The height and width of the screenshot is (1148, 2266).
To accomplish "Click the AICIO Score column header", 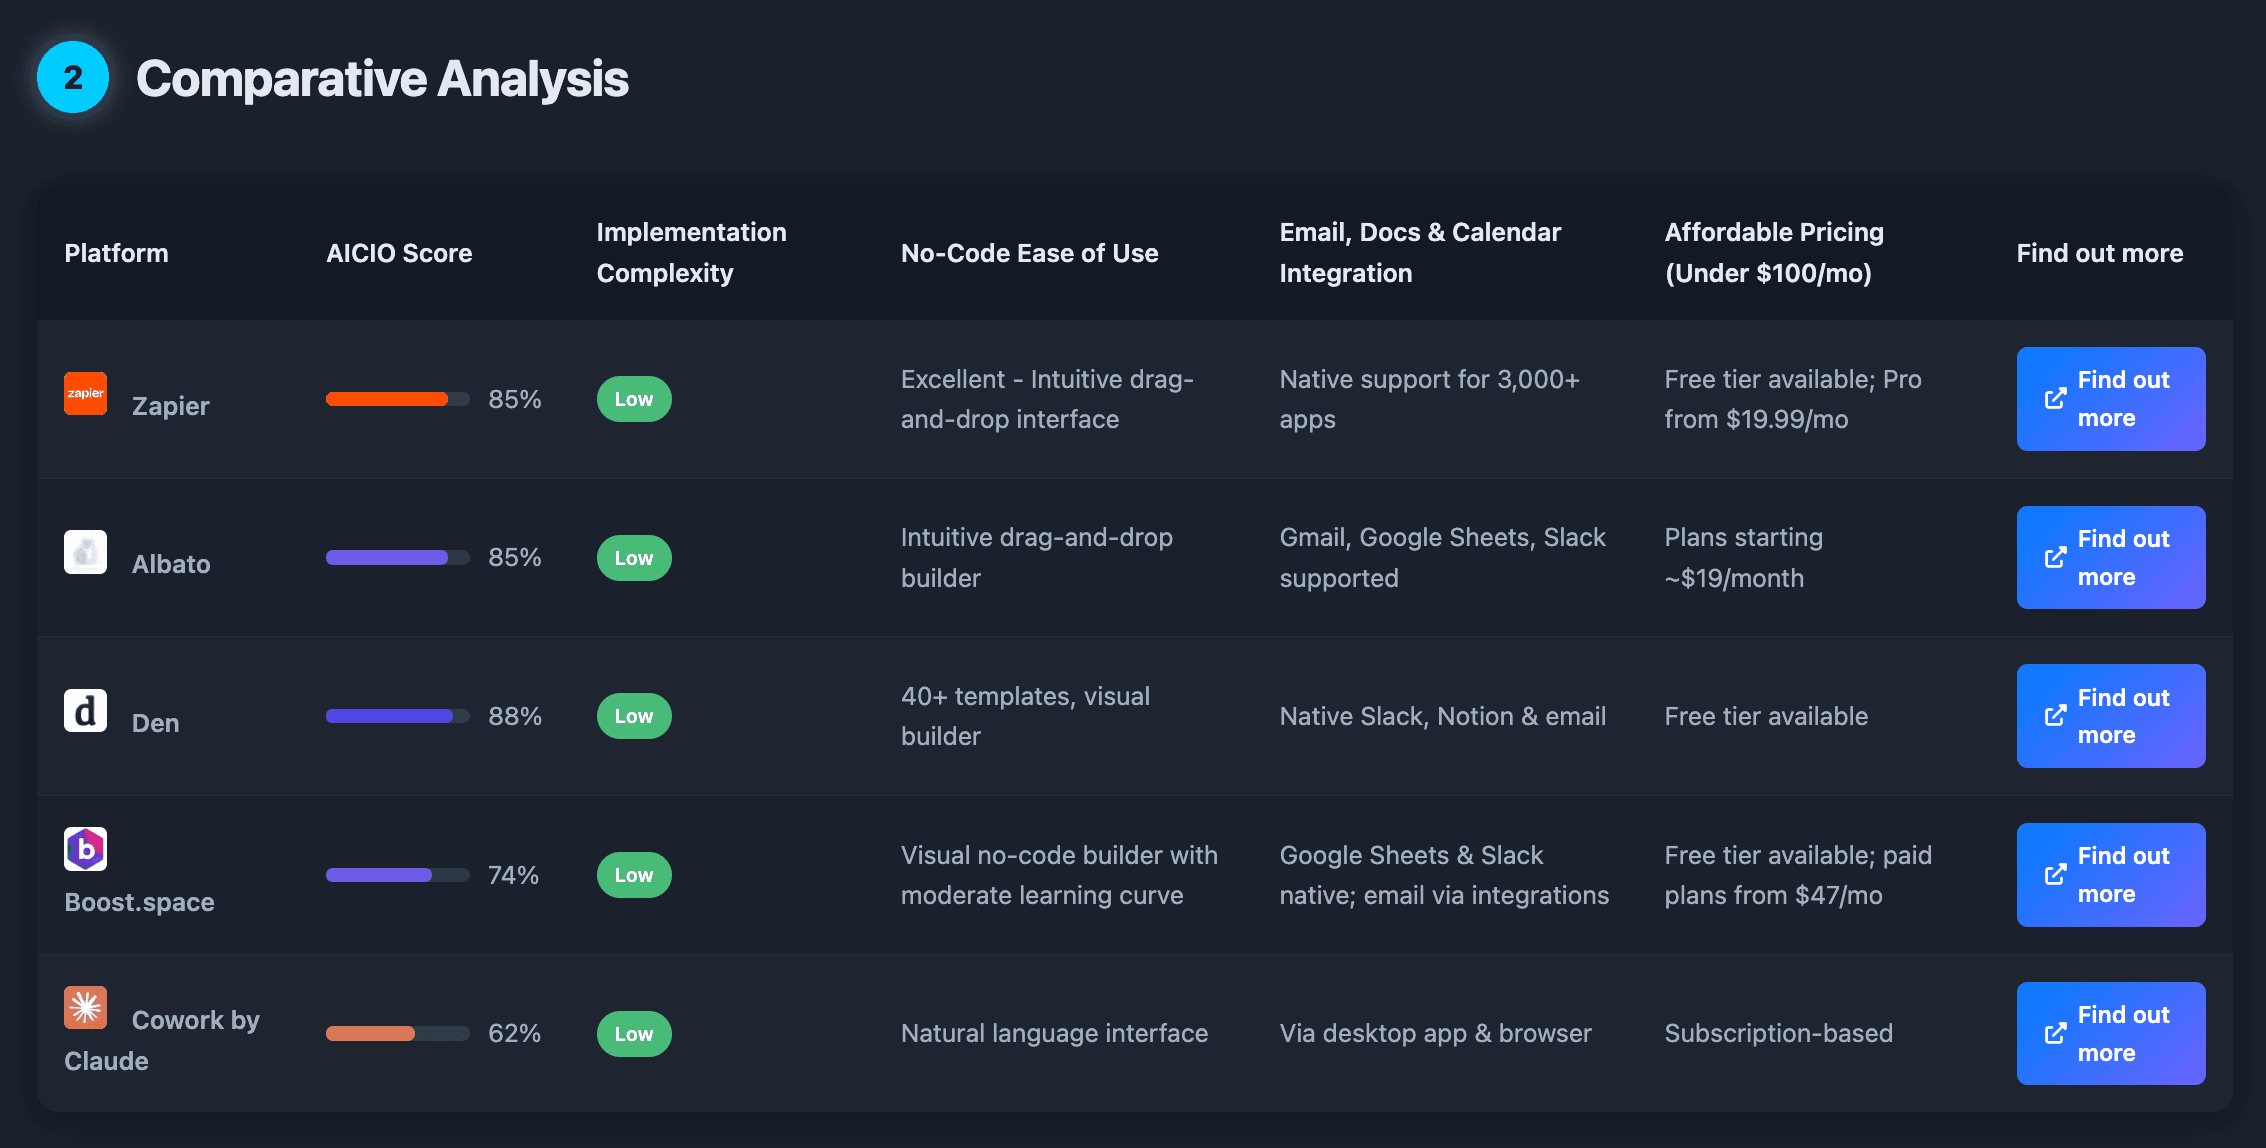I will pyautogui.click(x=398, y=252).
